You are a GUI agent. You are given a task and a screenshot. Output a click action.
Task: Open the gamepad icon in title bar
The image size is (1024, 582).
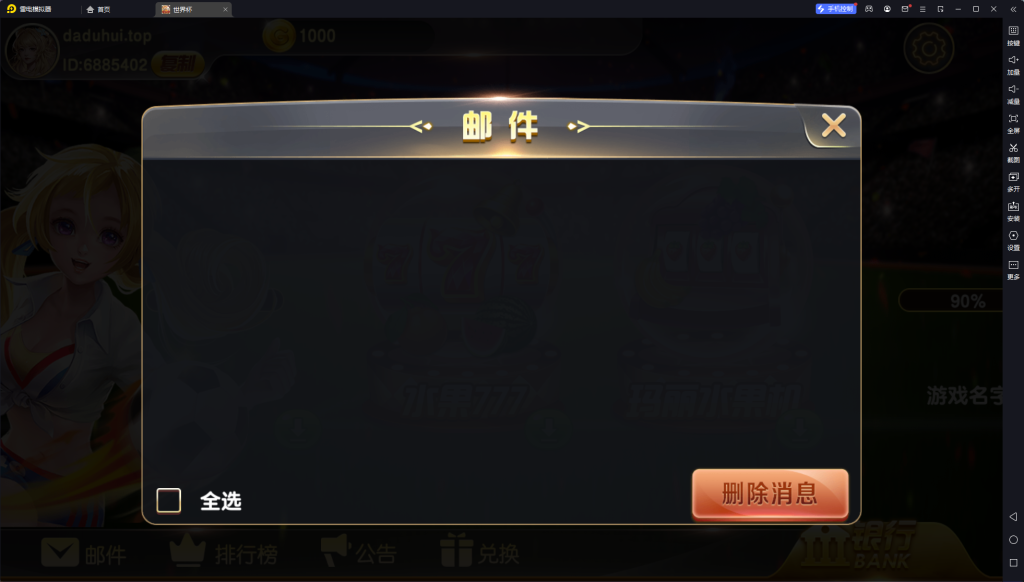pos(869,9)
